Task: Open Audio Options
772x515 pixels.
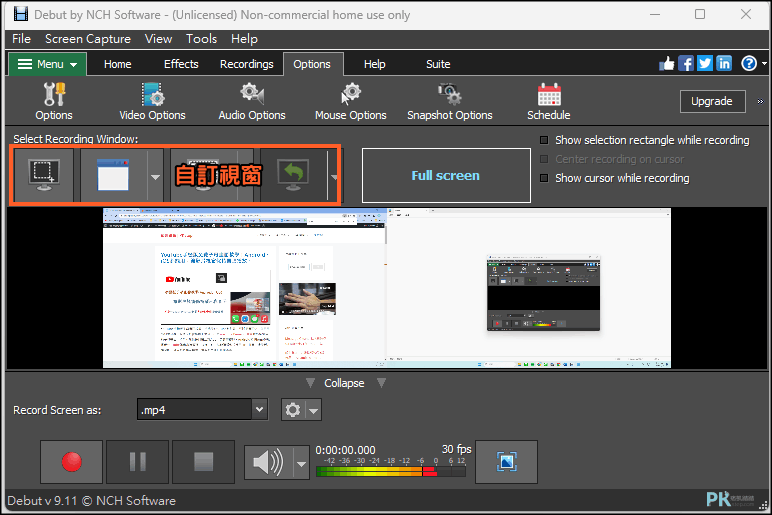Action: pos(252,101)
